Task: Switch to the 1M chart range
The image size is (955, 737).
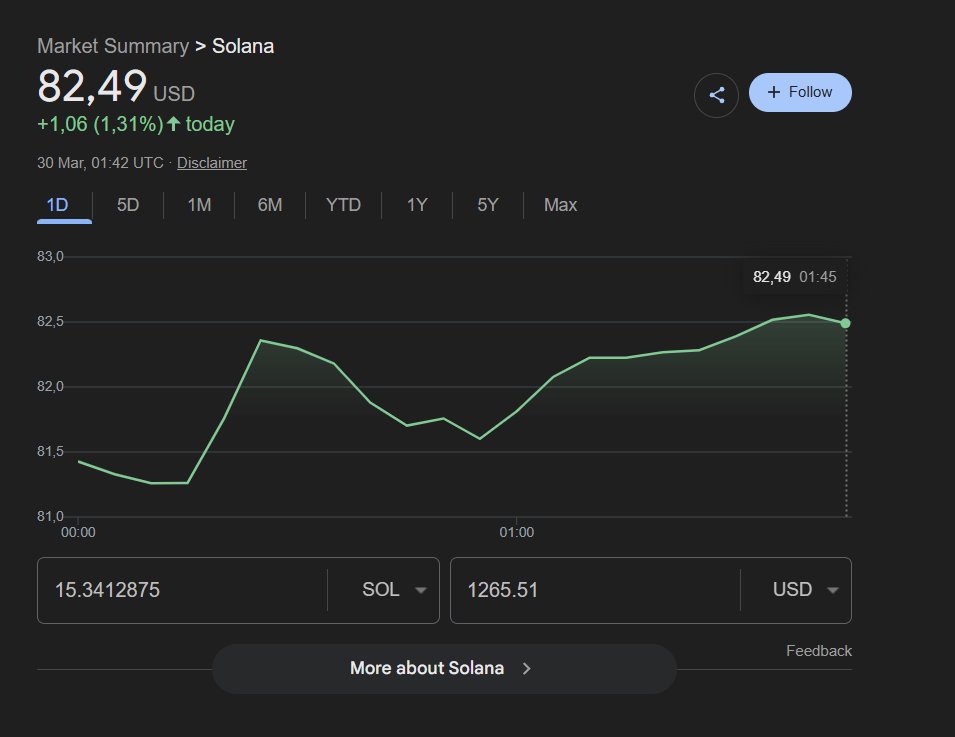Action: pos(199,205)
